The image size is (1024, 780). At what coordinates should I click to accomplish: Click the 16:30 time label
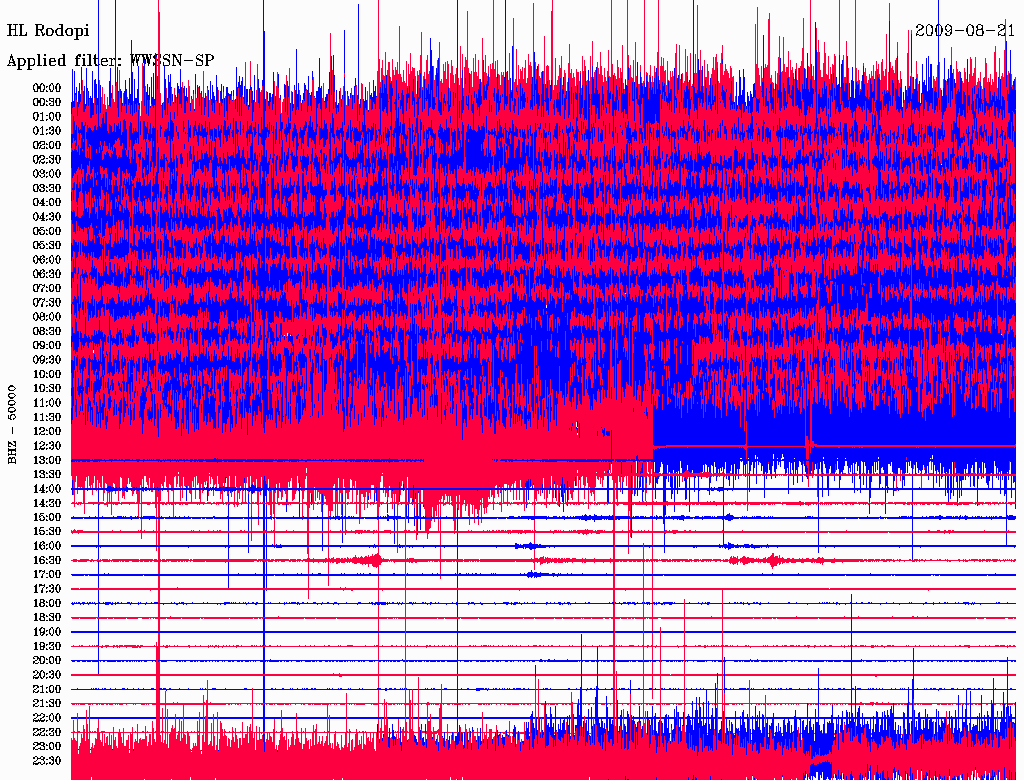(47, 560)
